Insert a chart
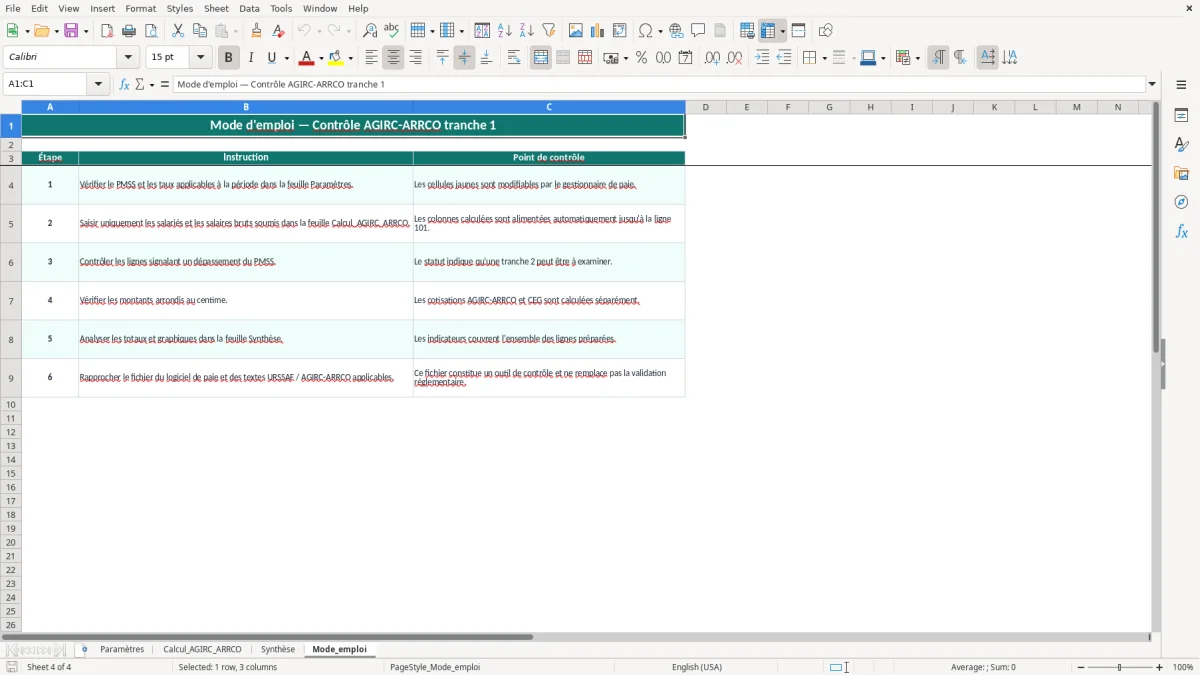1200x675 pixels. [x=598, y=31]
